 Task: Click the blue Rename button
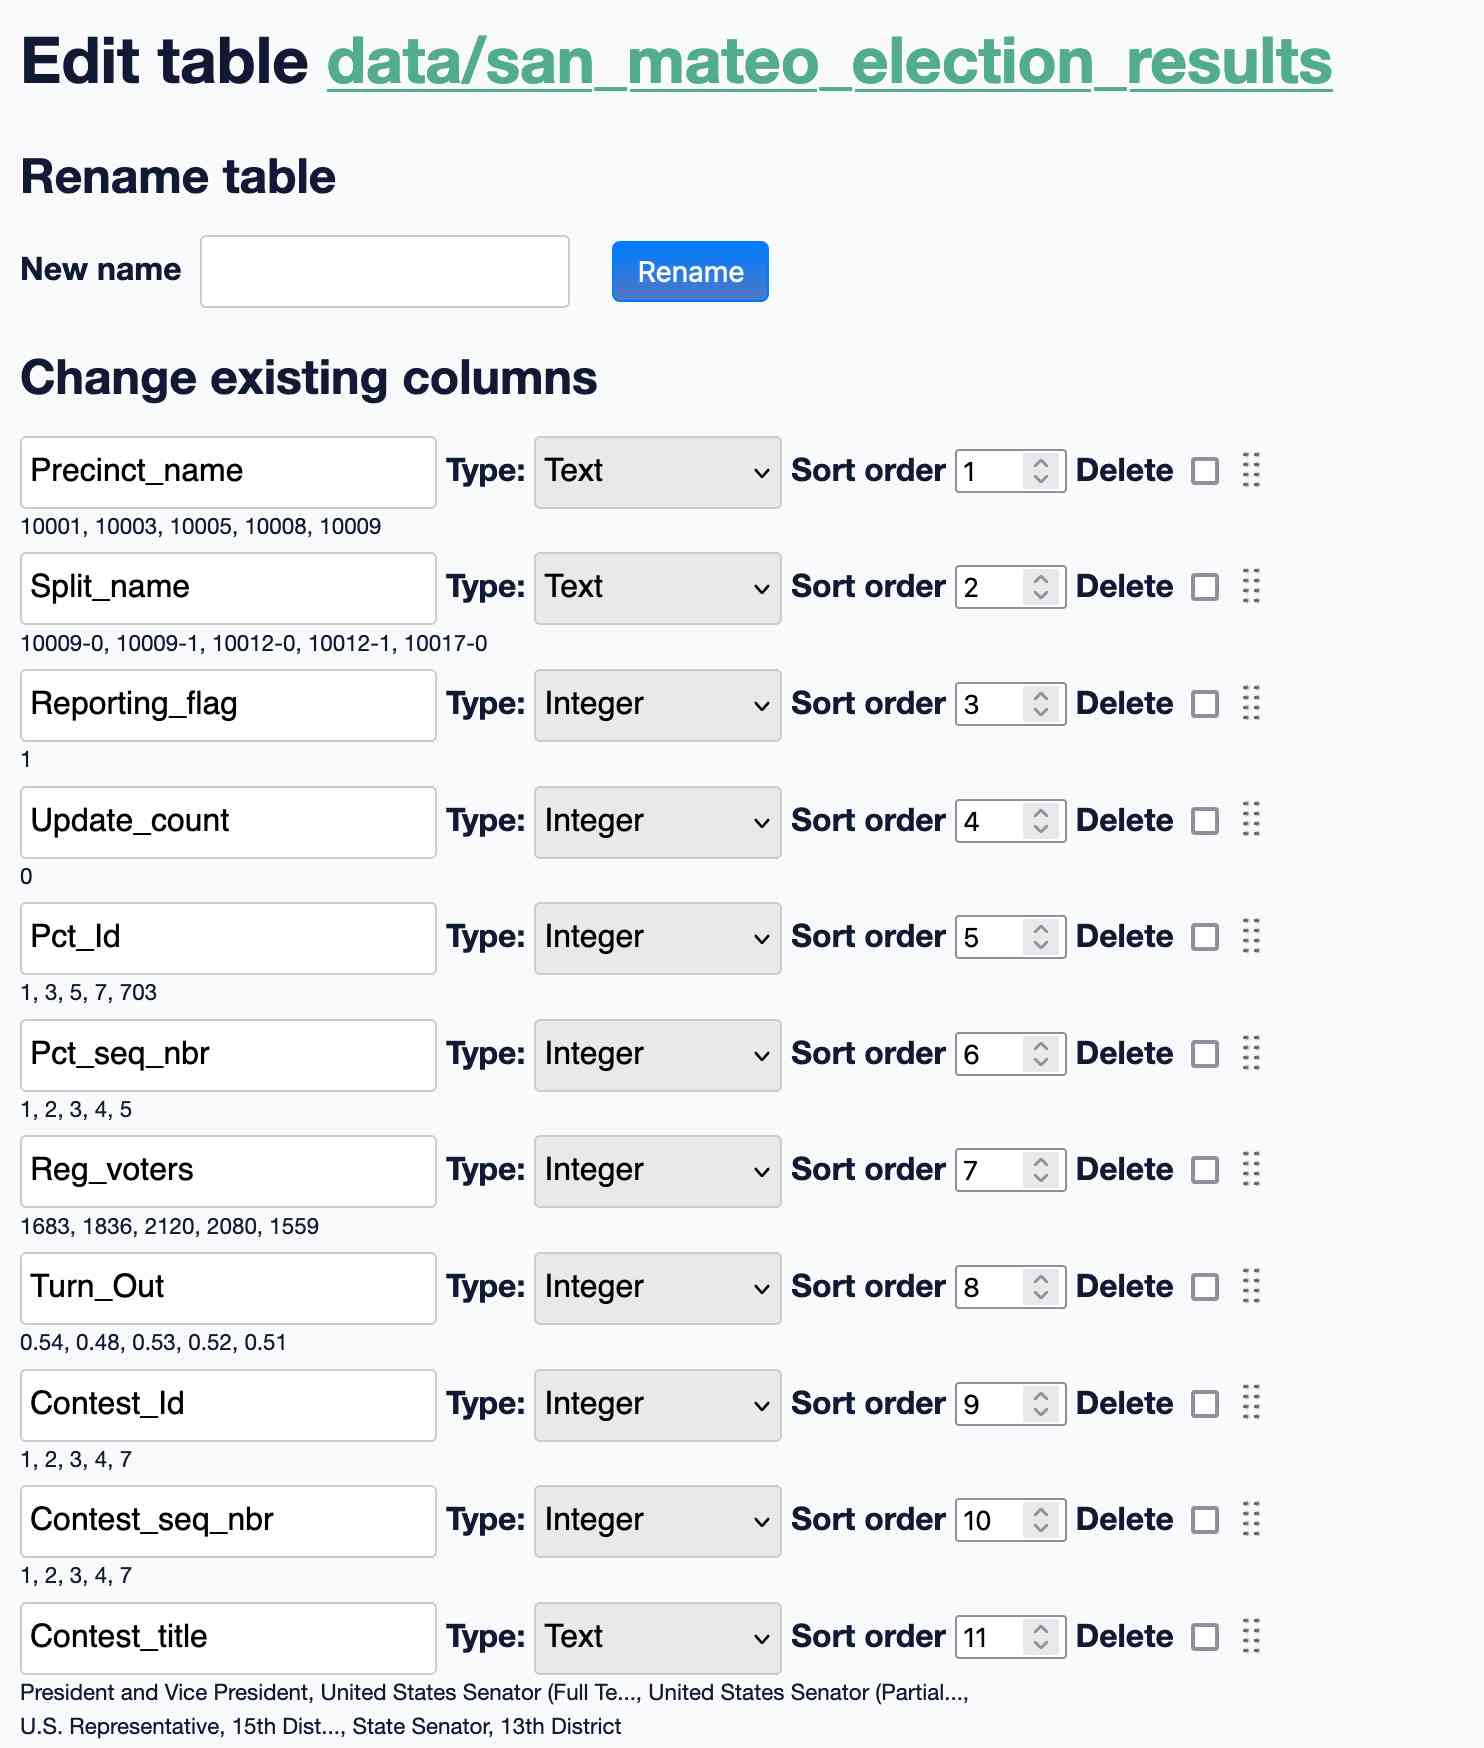click(x=690, y=271)
